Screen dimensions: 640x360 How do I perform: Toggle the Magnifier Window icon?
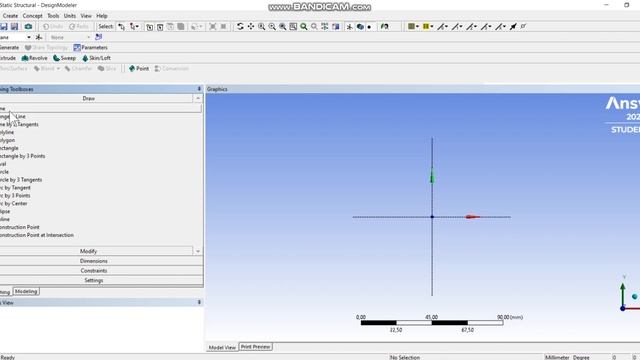[293, 27]
